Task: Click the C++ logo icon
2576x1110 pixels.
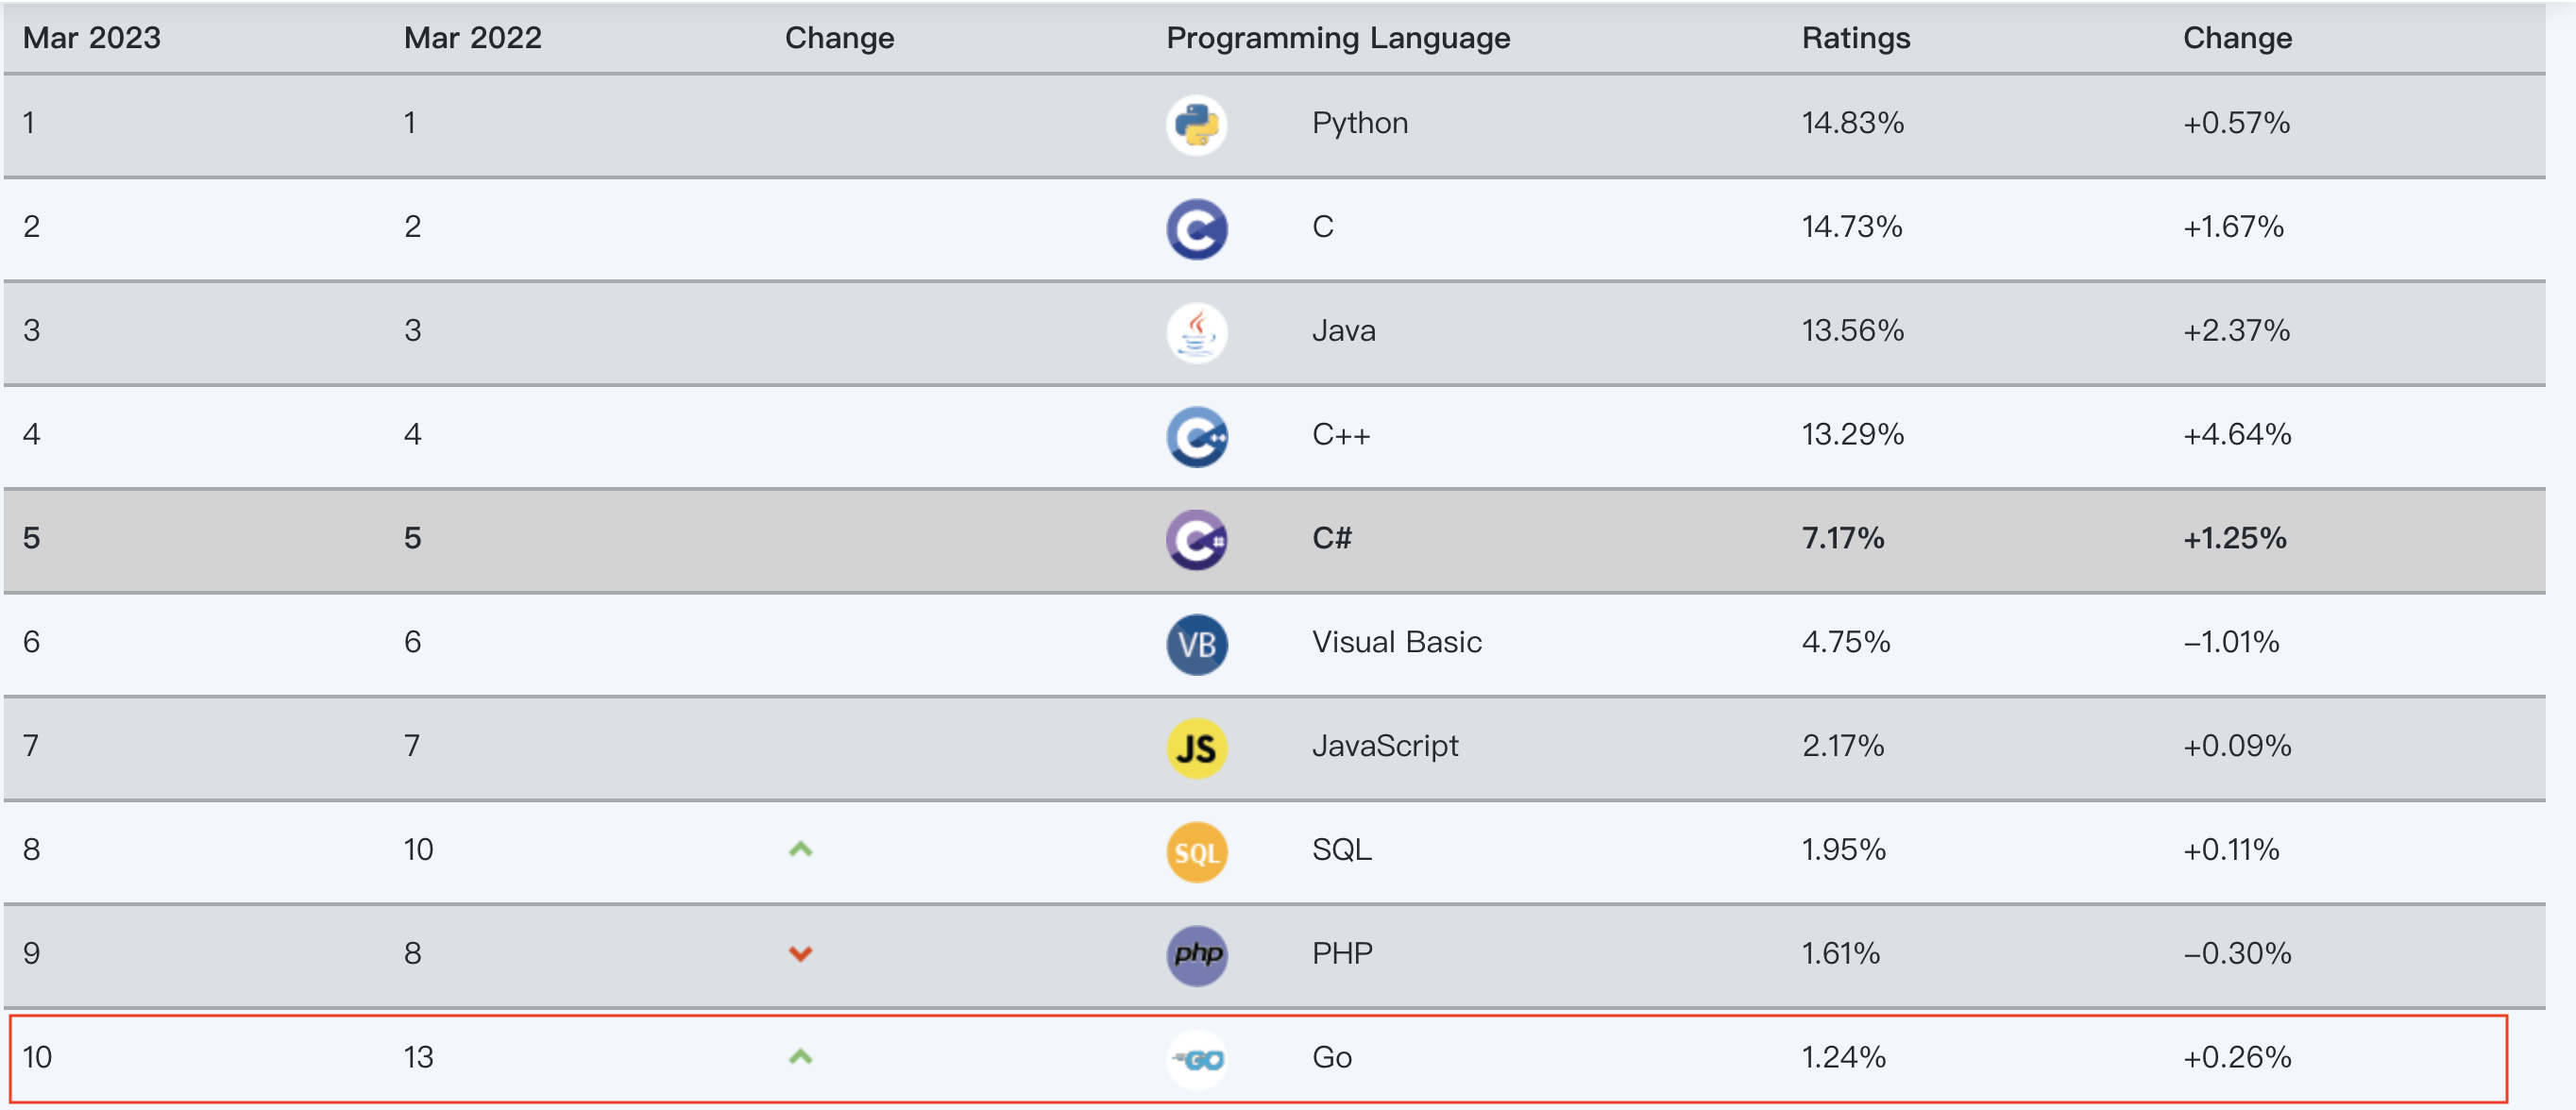Action: click(1196, 437)
